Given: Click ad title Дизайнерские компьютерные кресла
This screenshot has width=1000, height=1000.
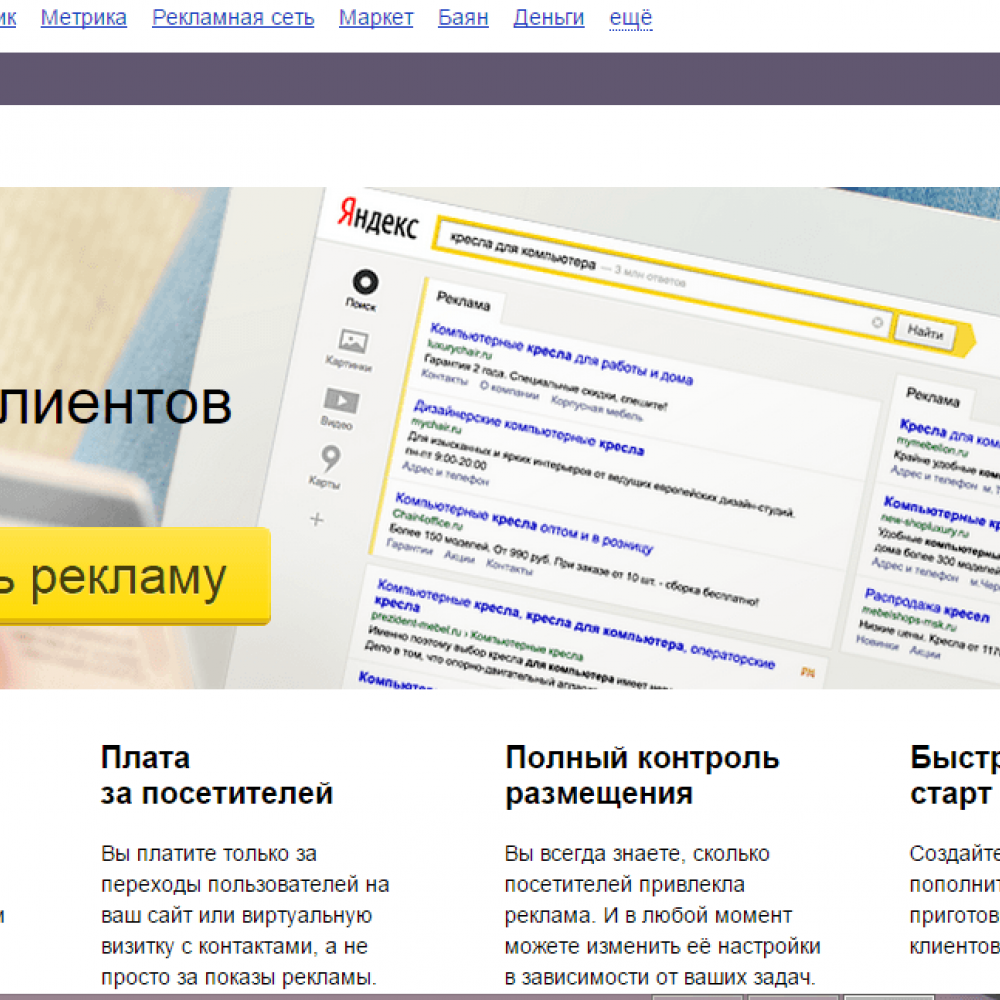Looking at the screenshot, I should 529,428.
